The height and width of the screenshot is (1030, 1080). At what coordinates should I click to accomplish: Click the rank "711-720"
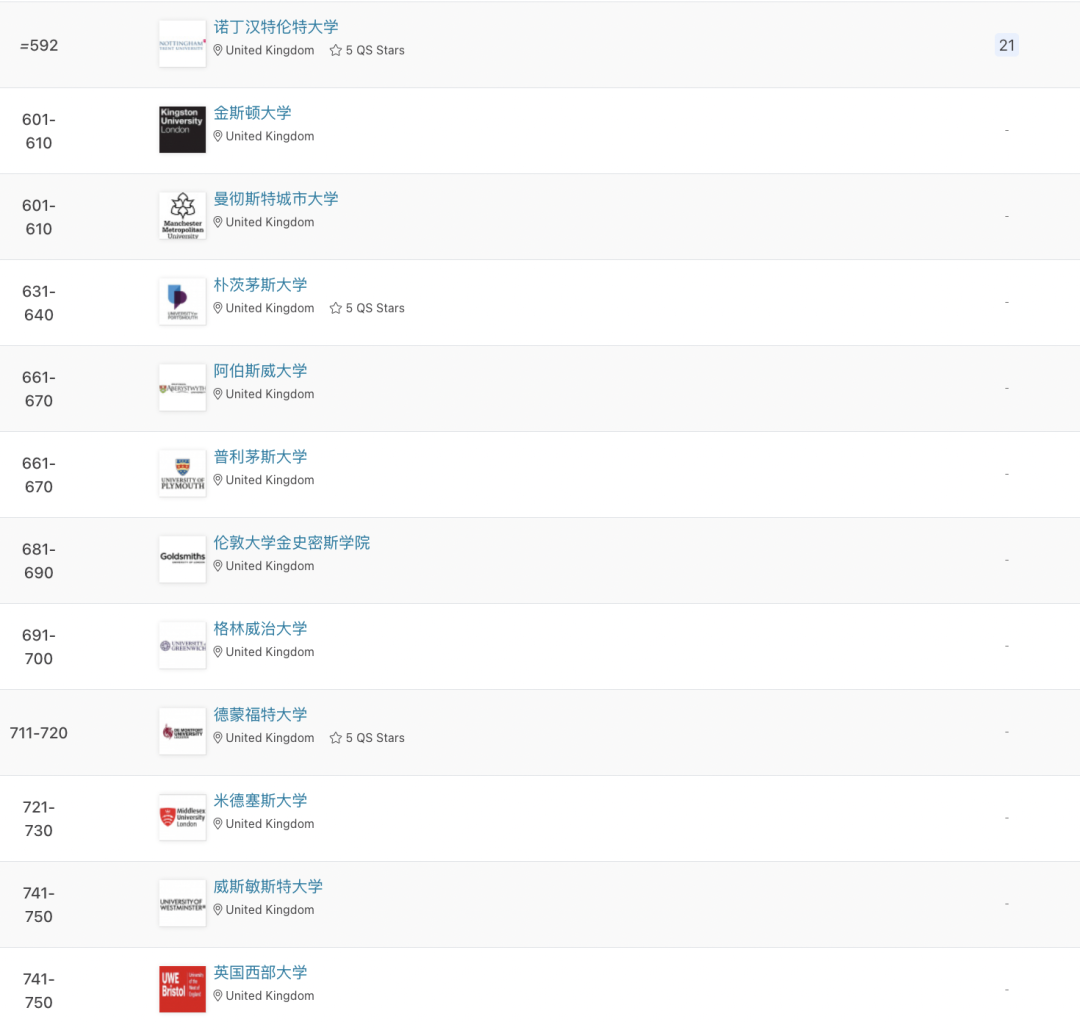pyautogui.click(x=39, y=733)
